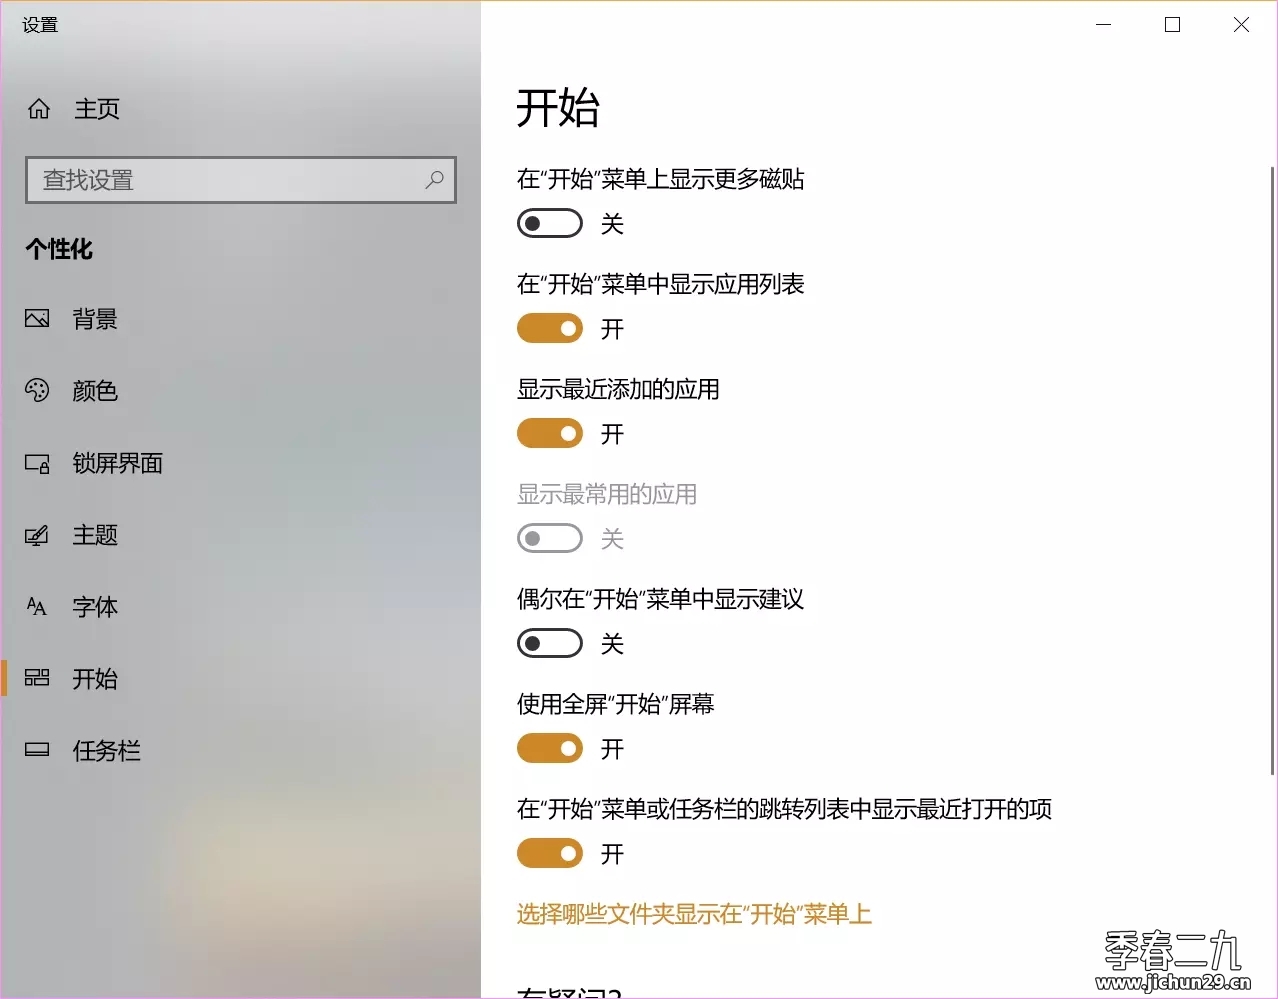Click the 选择哪些文件夹显示在"开始"菜单上 link
Image resolution: width=1278 pixels, height=999 pixels.
pos(694,914)
